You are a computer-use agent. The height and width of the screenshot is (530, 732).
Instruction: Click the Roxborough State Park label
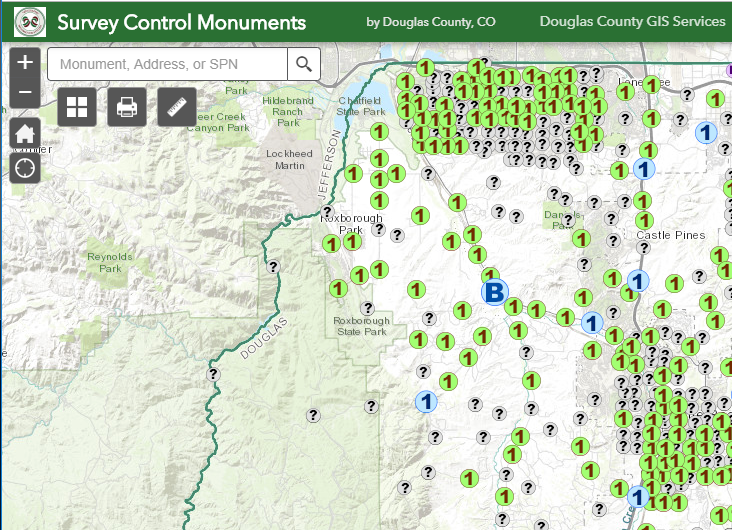click(362, 326)
